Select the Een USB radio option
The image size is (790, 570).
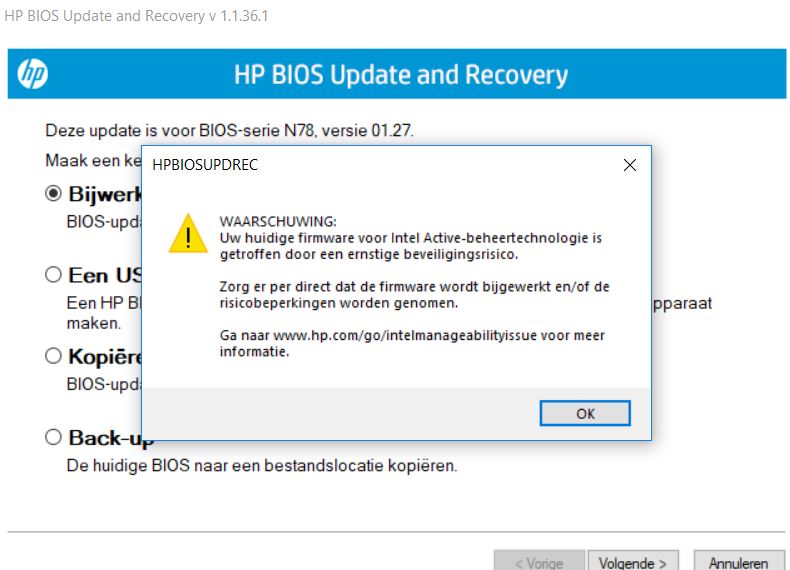pos(53,275)
